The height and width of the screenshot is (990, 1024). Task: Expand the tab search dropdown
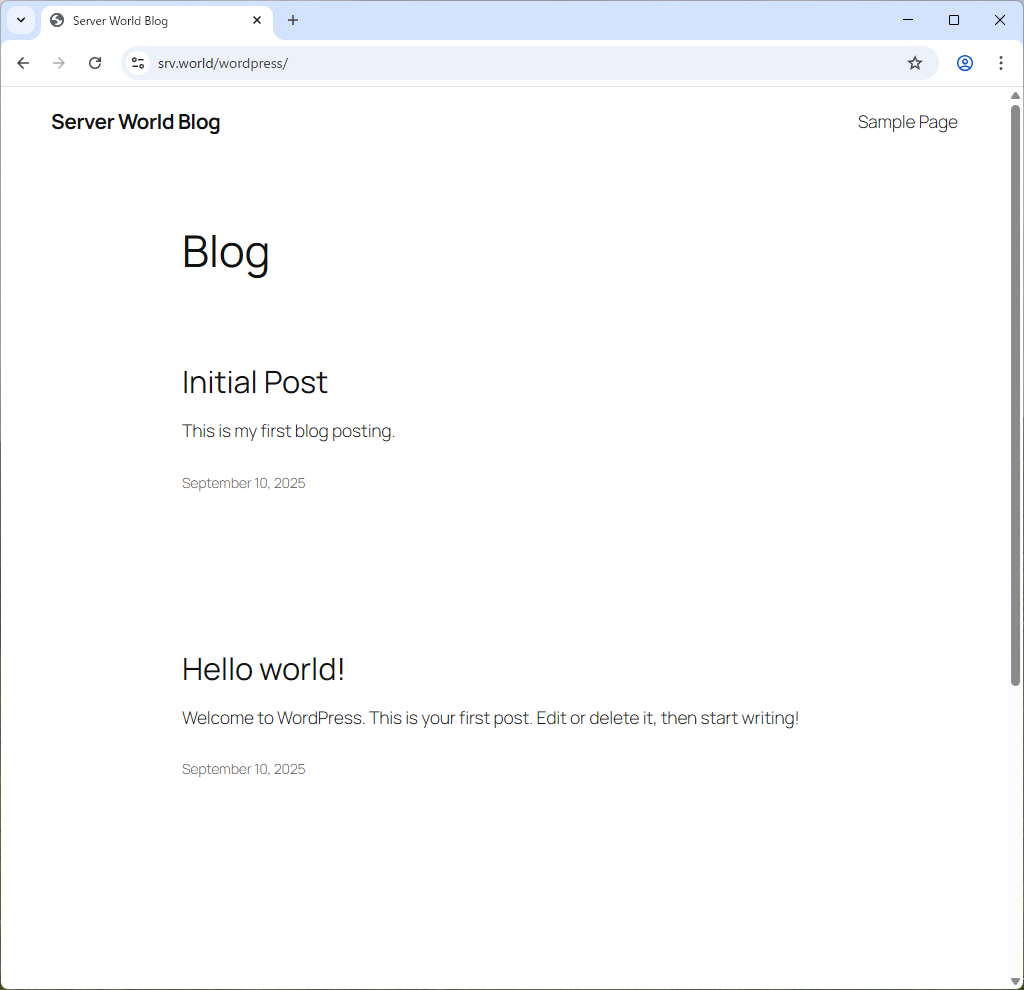click(21, 20)
